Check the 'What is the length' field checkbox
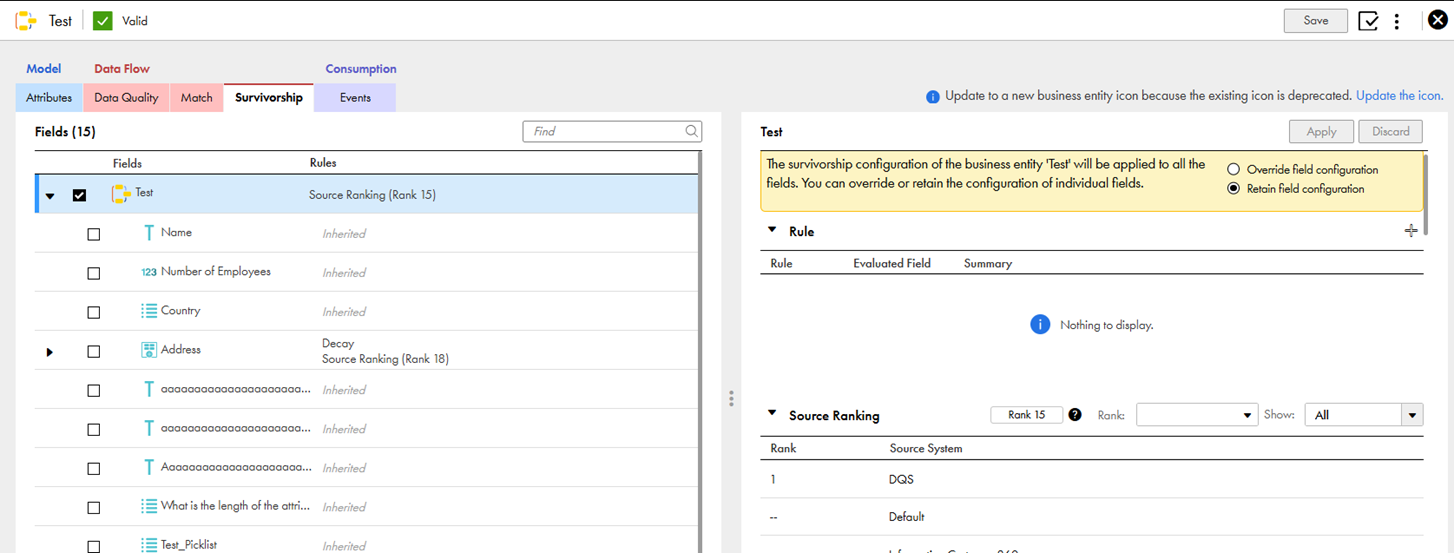Screen dimensions: 1454x553 [x=94, y=507]
